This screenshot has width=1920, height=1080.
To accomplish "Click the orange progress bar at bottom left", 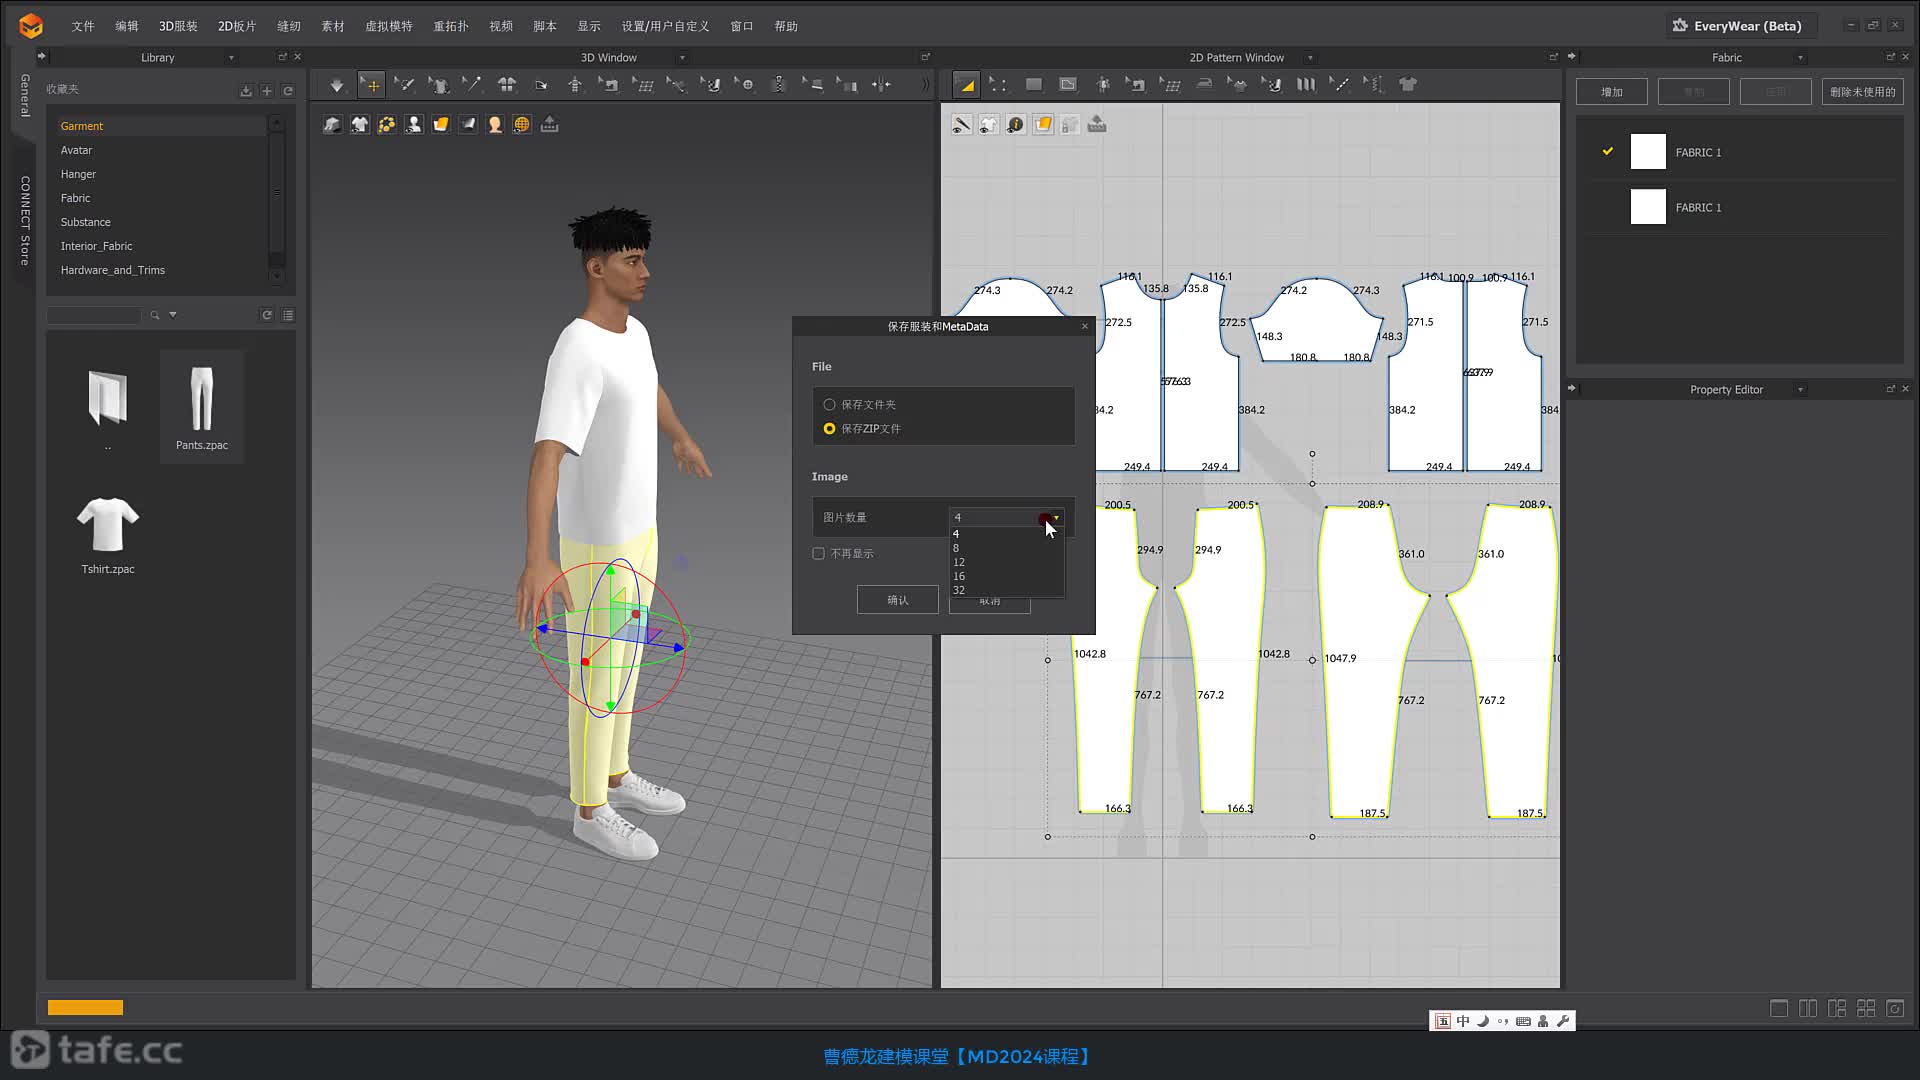I will point(85,1008).
